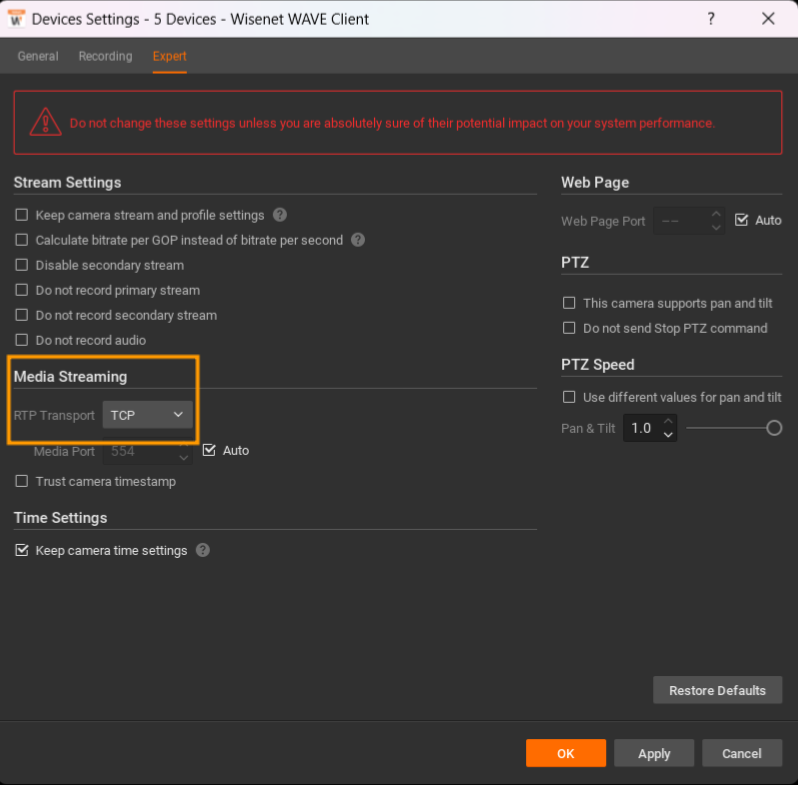Click Restore Defaults button
This screenshot has height=785, width=798.
[x=718, y=690]
